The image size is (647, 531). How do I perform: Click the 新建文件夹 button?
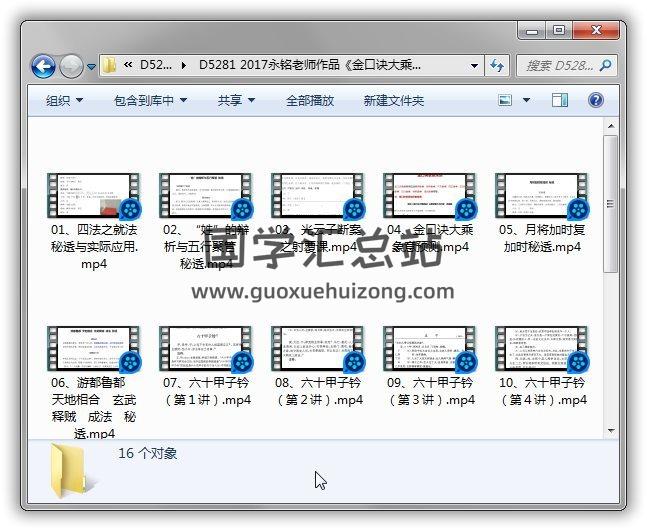pyautogui.click(x=393, y=101)
